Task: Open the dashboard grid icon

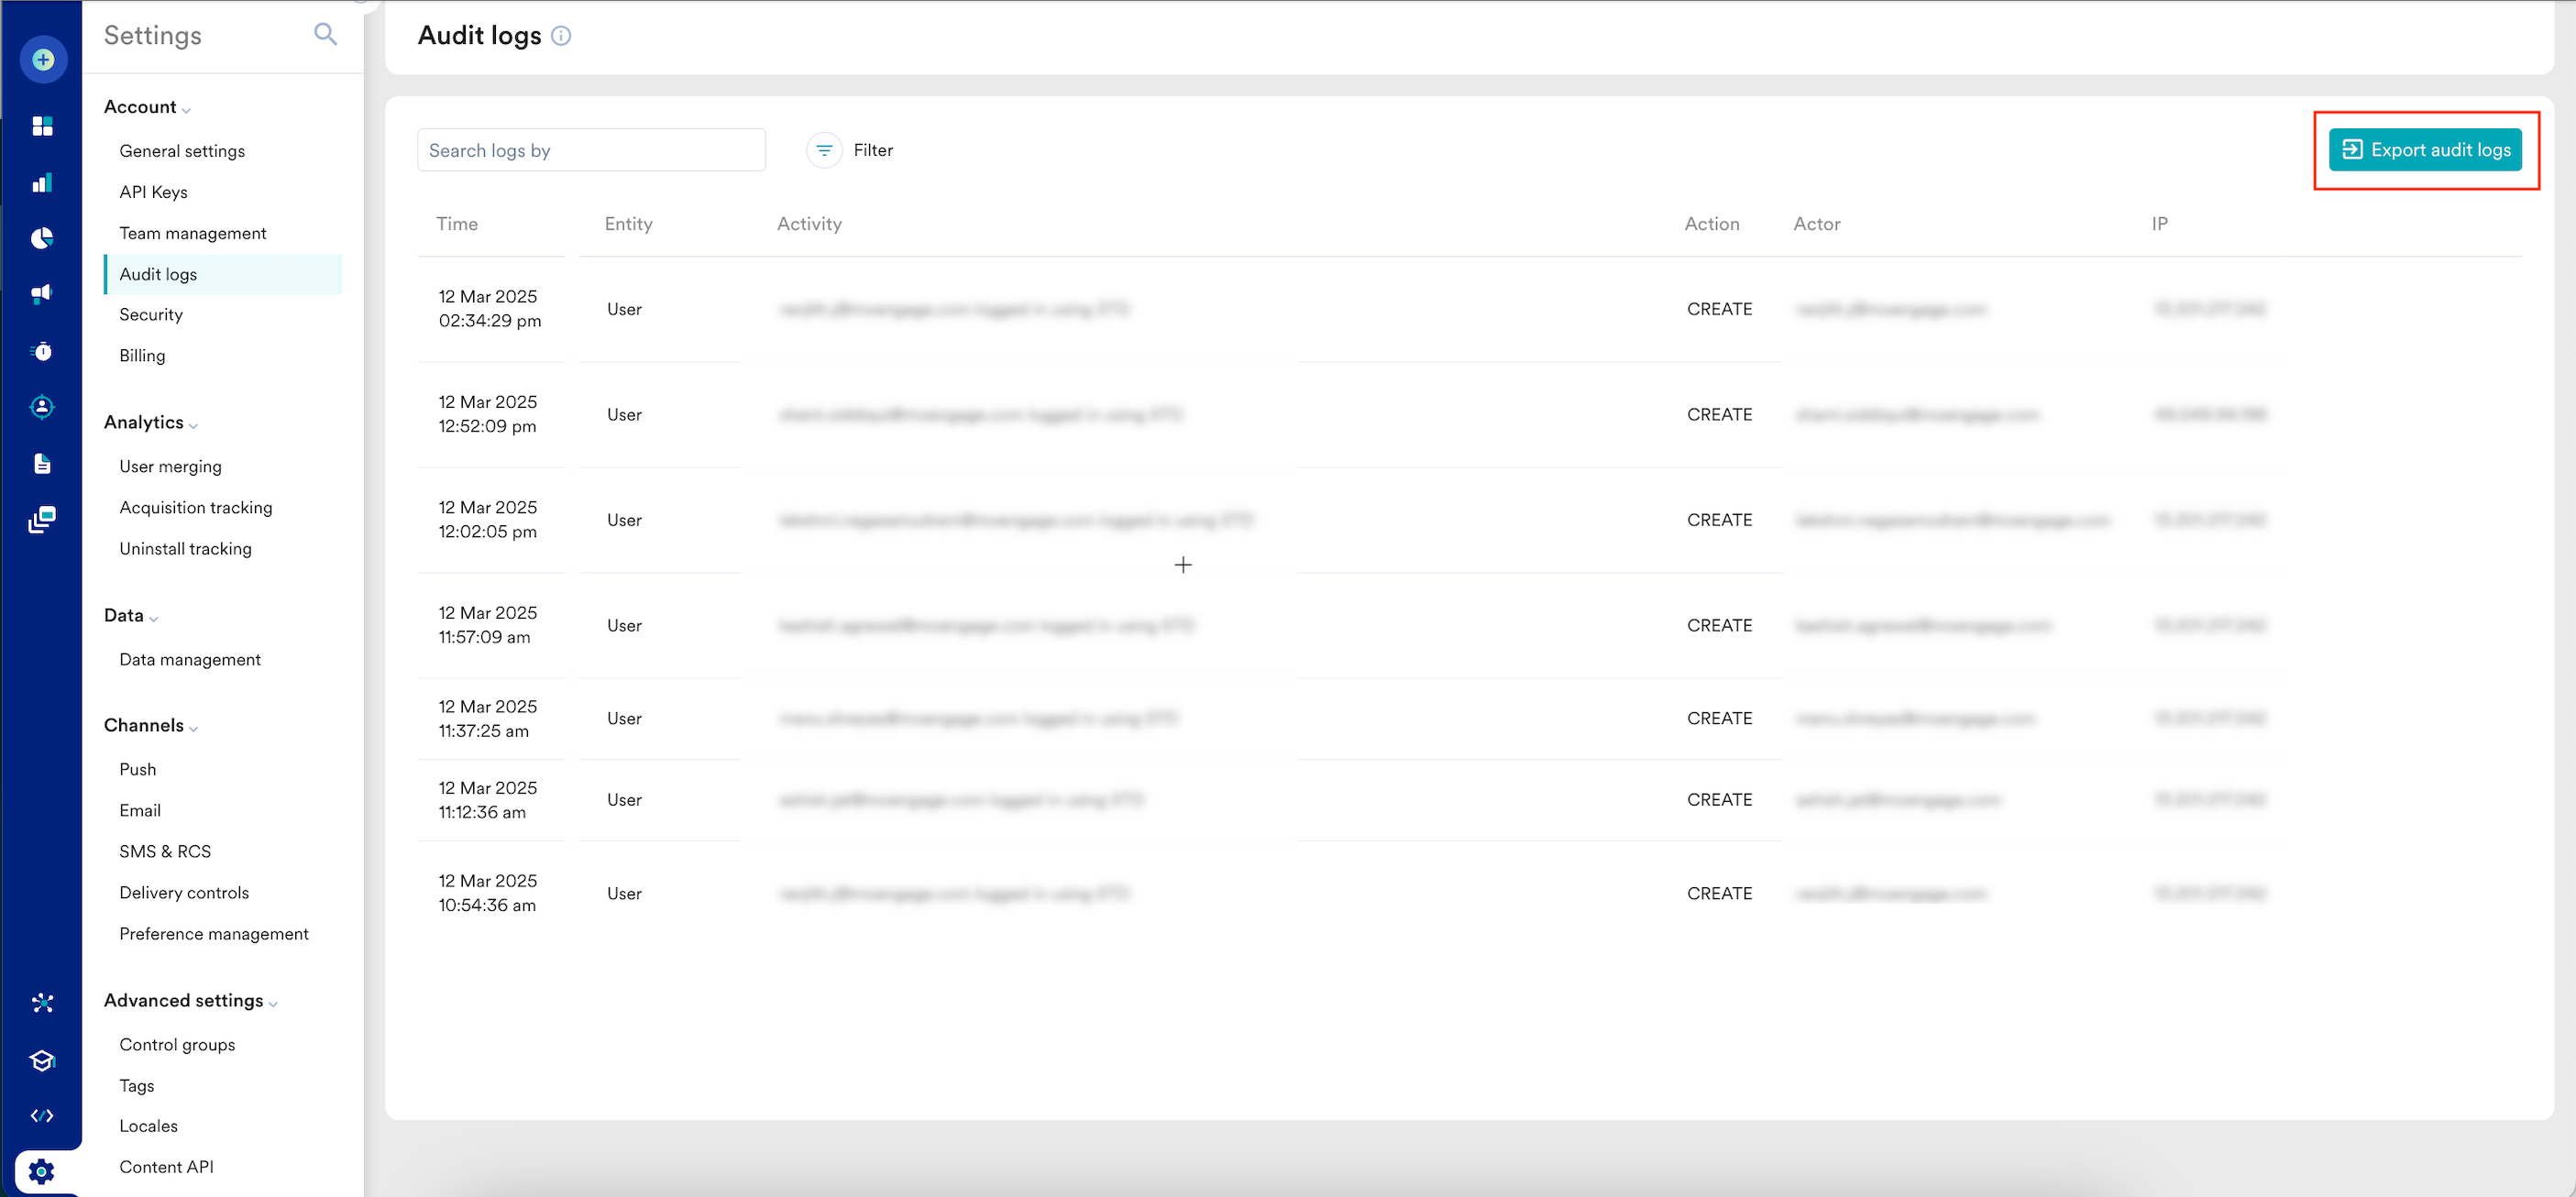Action: 42,126
